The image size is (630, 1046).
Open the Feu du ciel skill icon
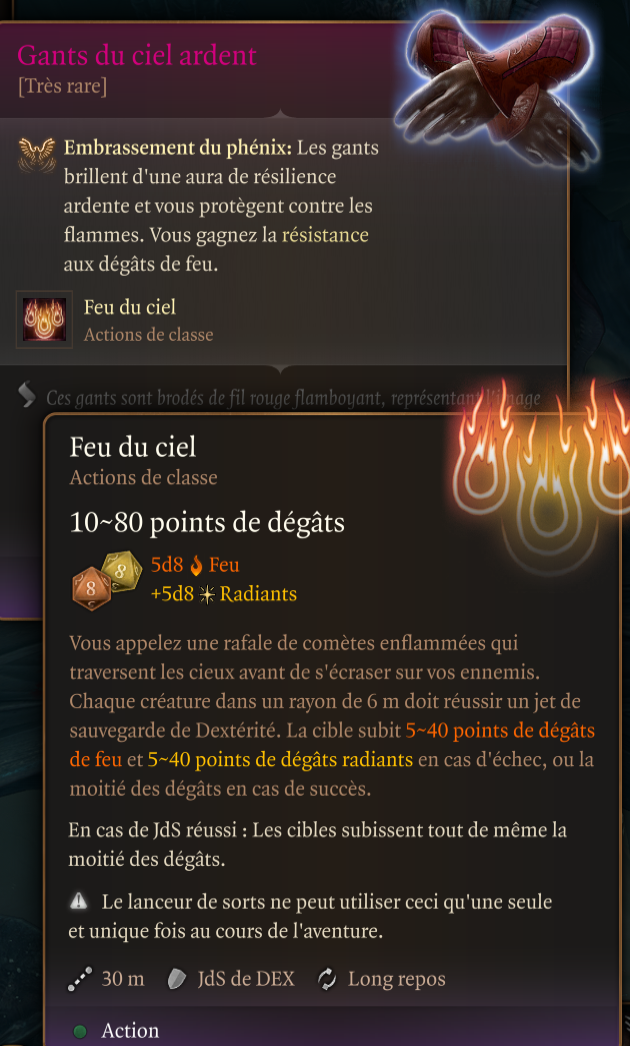coord(45,319)
